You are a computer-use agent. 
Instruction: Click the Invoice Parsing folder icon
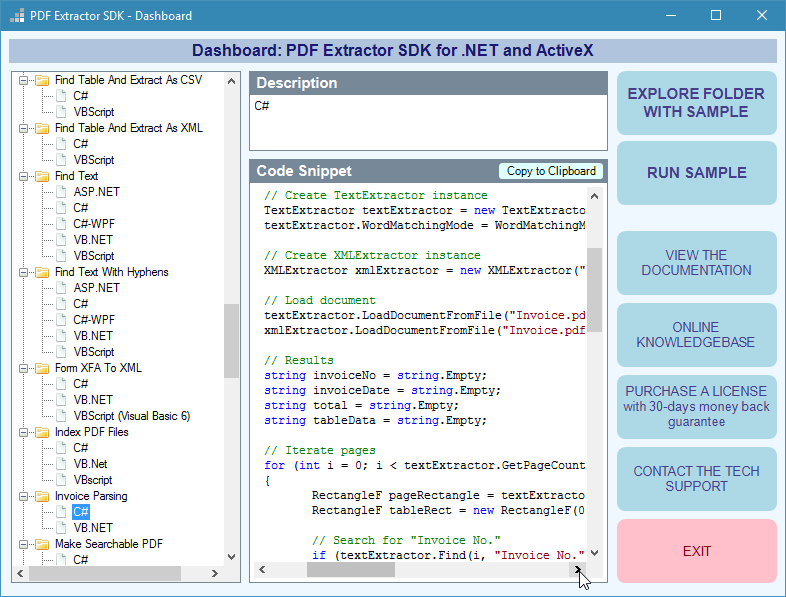[42, 496]
